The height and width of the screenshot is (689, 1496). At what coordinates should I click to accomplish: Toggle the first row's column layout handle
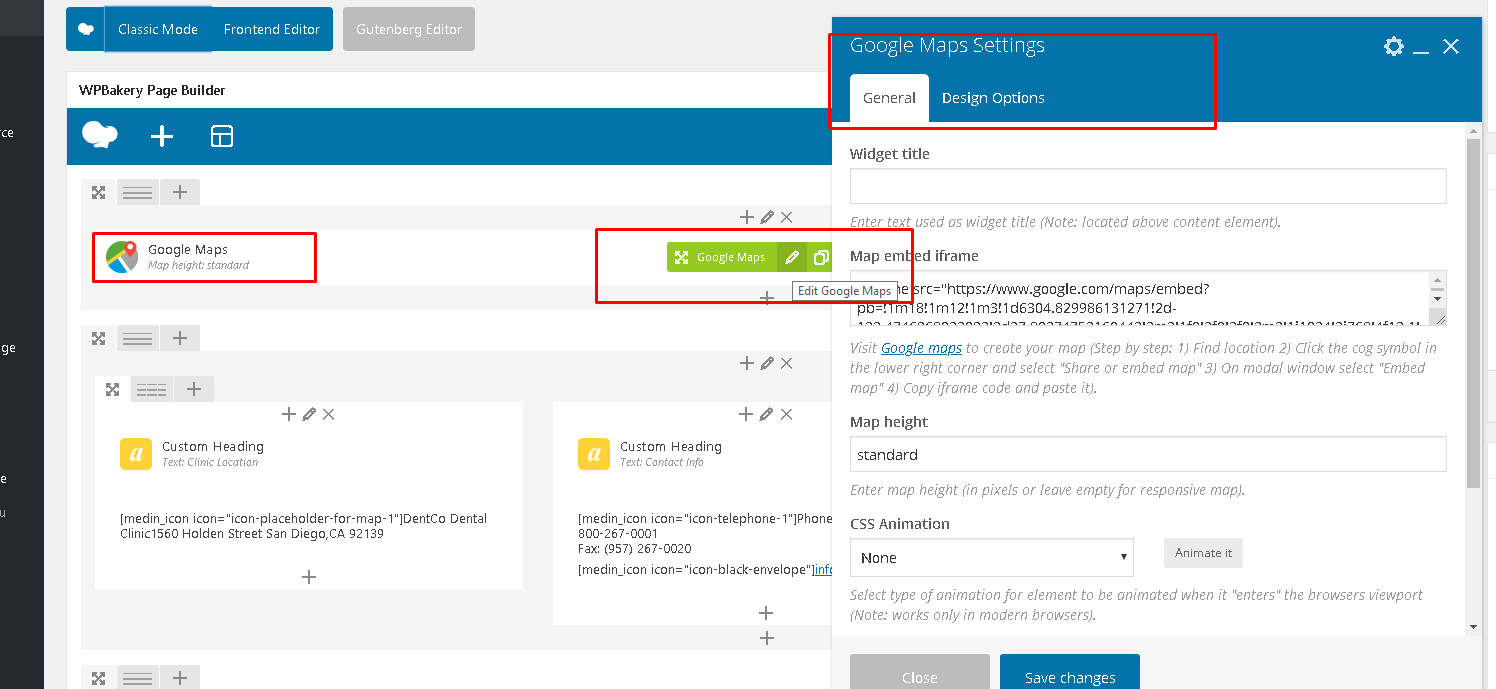click(x=138, y=192)
